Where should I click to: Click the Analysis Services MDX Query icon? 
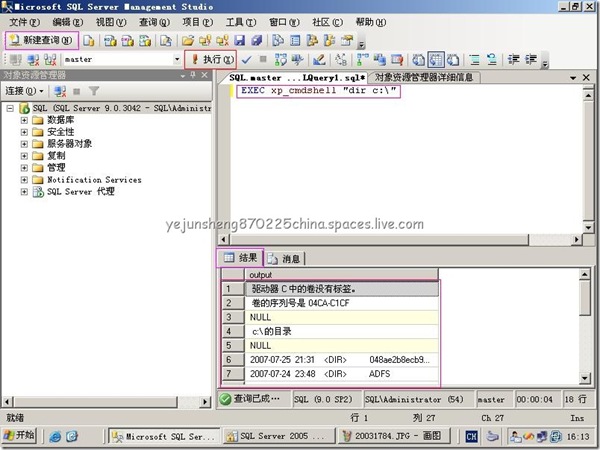pos(111,40)
